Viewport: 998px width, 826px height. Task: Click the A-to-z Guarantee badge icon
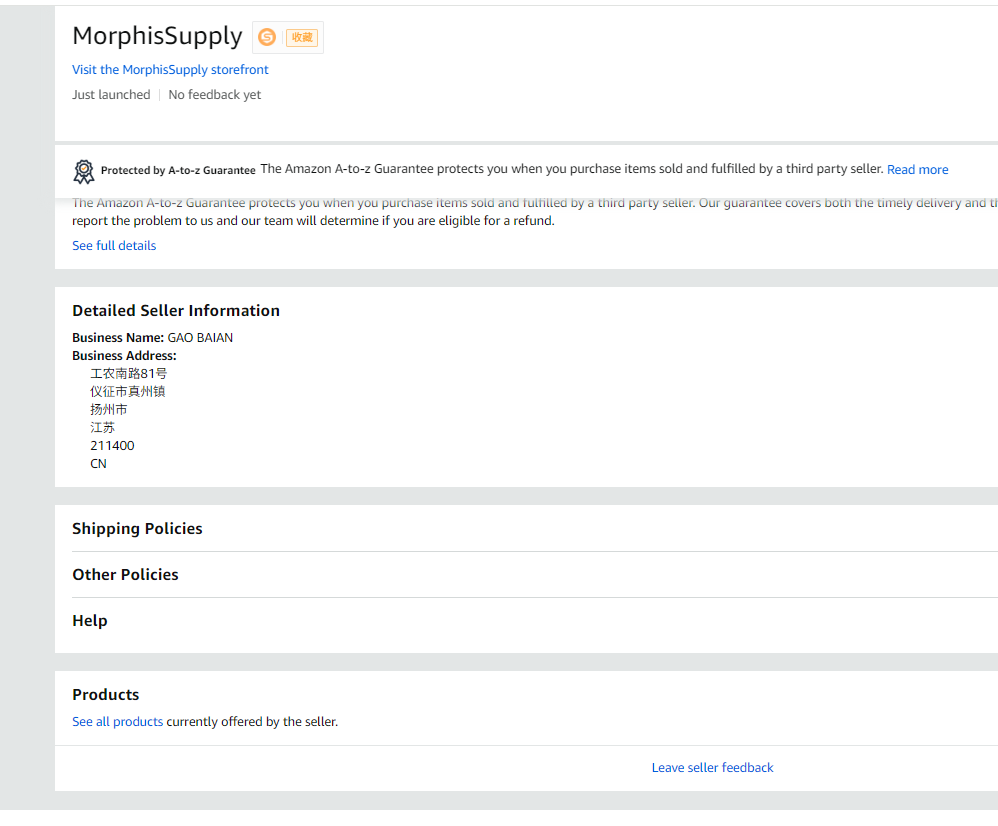[84, 171]
